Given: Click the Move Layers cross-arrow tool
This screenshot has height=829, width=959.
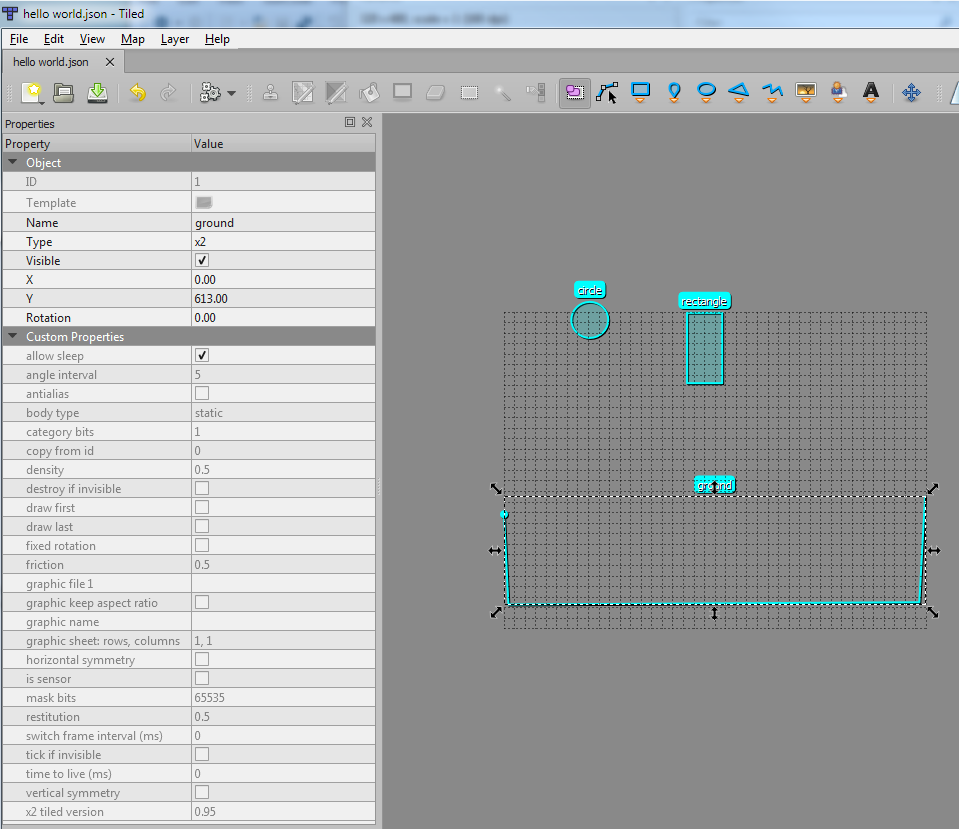Looking at the screenshot, I should click(911, 93).
